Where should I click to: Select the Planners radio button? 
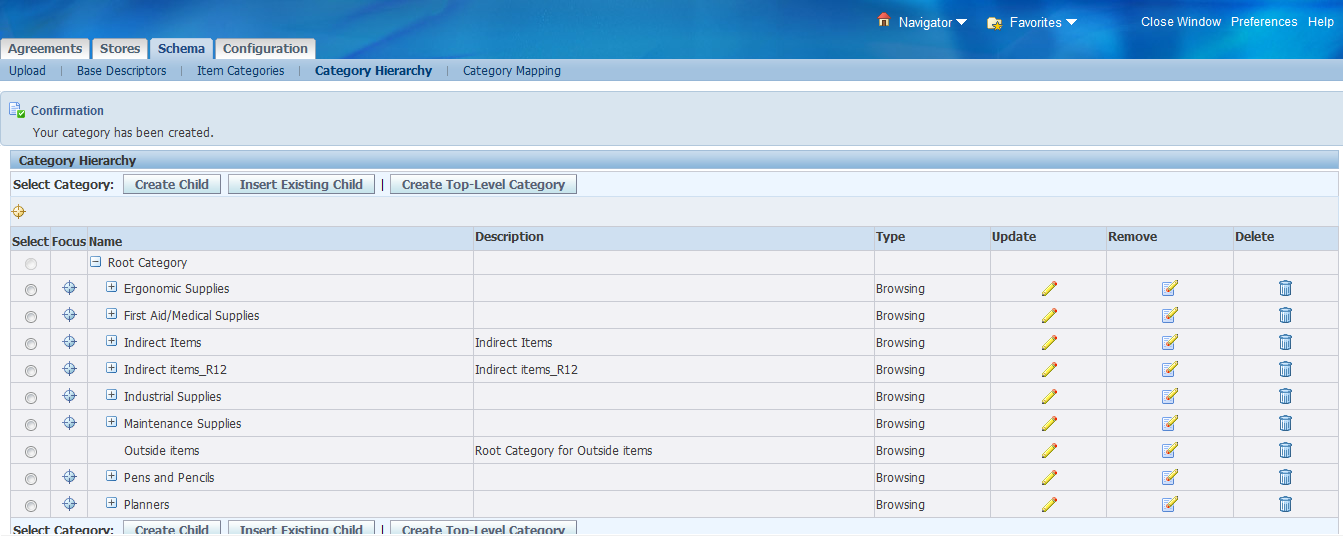[31, 506]
